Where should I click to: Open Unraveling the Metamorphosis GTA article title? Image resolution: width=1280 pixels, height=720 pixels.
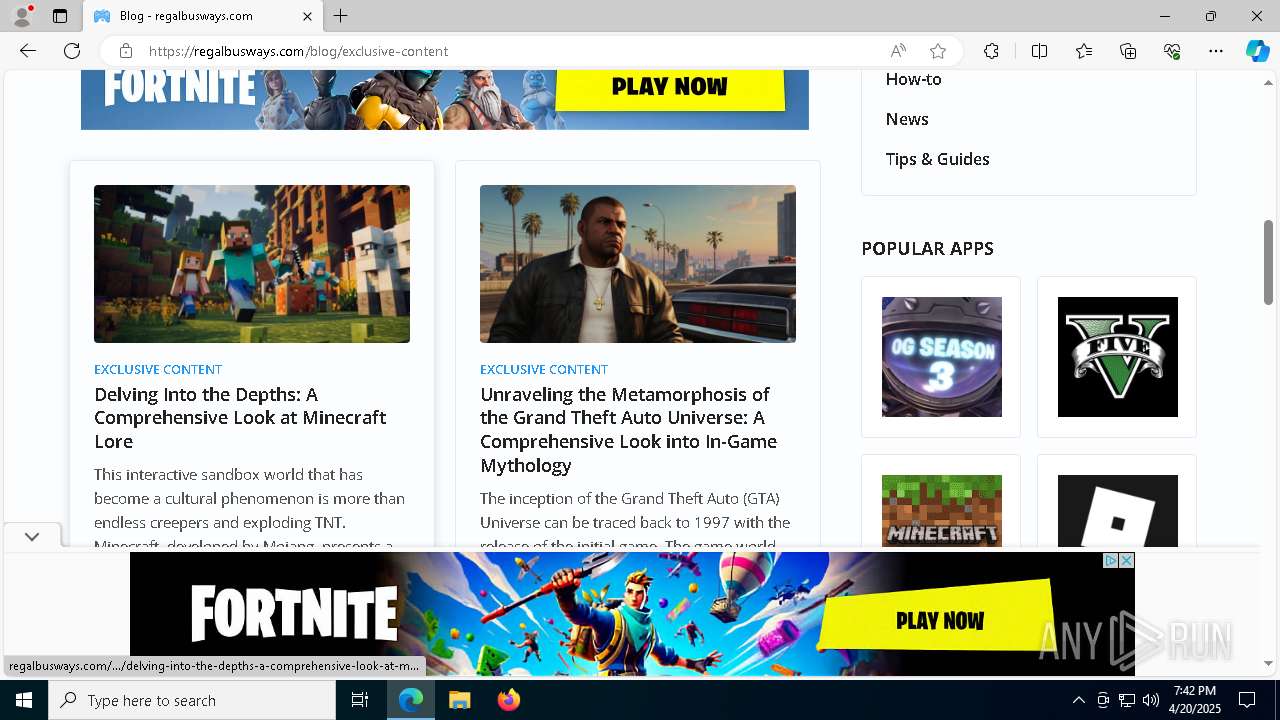pyautogui.click(x=628, y=430)
